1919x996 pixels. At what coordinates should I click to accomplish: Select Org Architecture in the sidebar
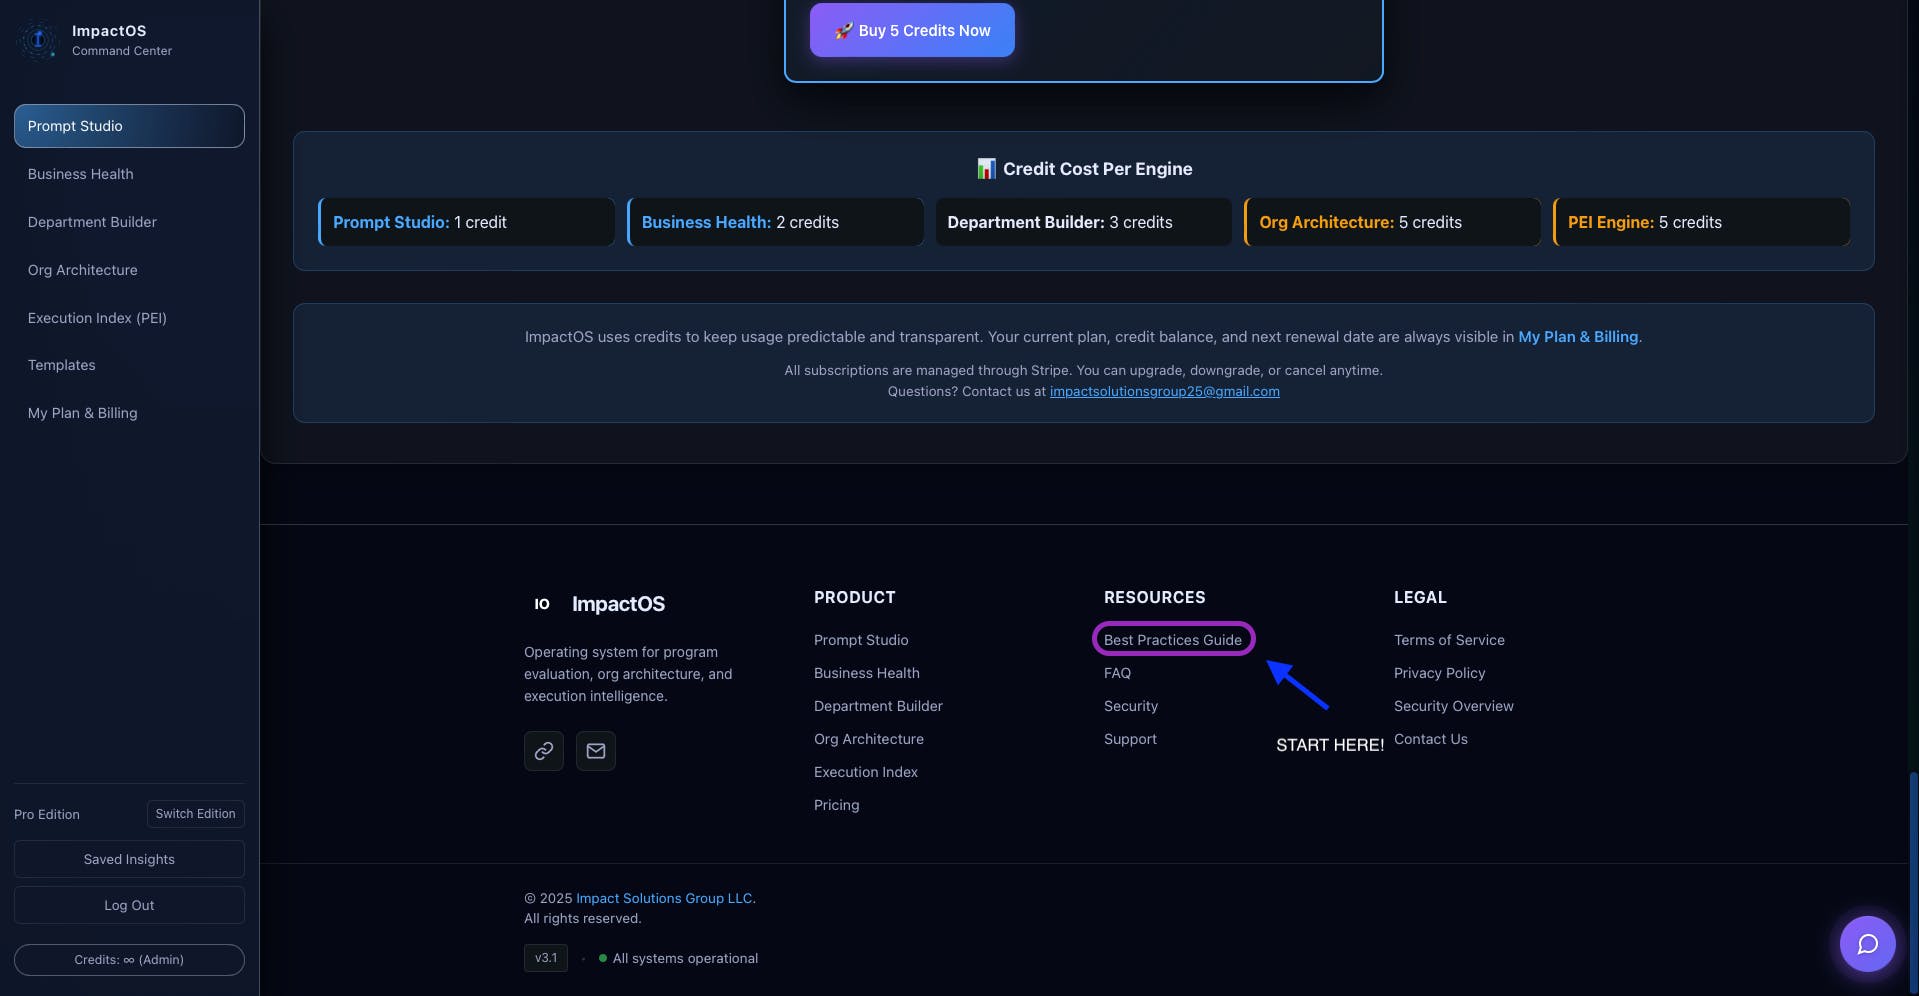click(129, 270)
